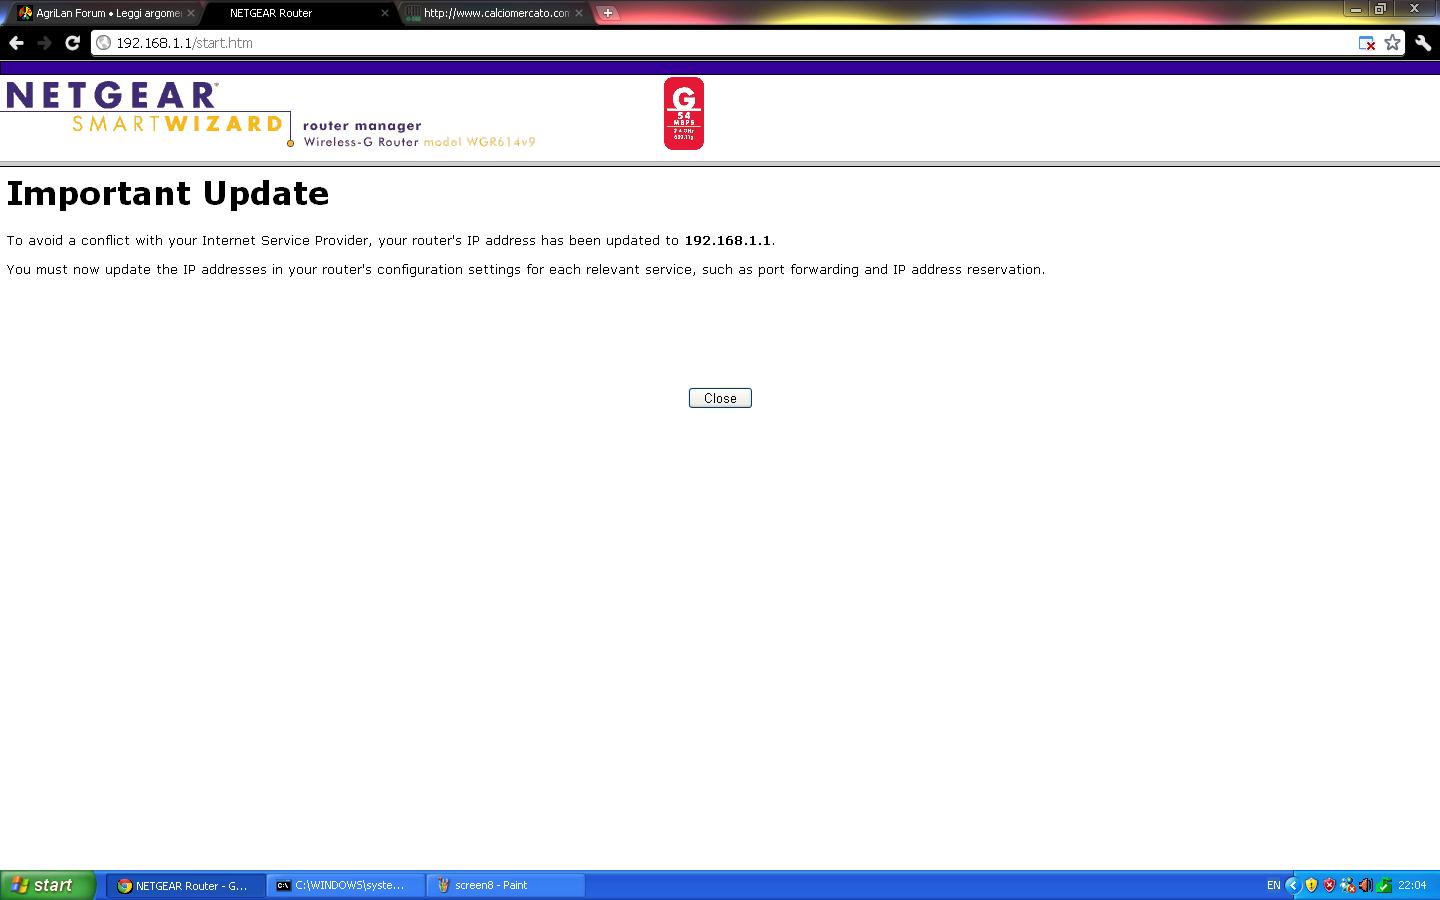Click the EN language indicator in the tray
Image resolution: width=1440 pixels, height=900 pixels.
click(x=1273, y=885)
